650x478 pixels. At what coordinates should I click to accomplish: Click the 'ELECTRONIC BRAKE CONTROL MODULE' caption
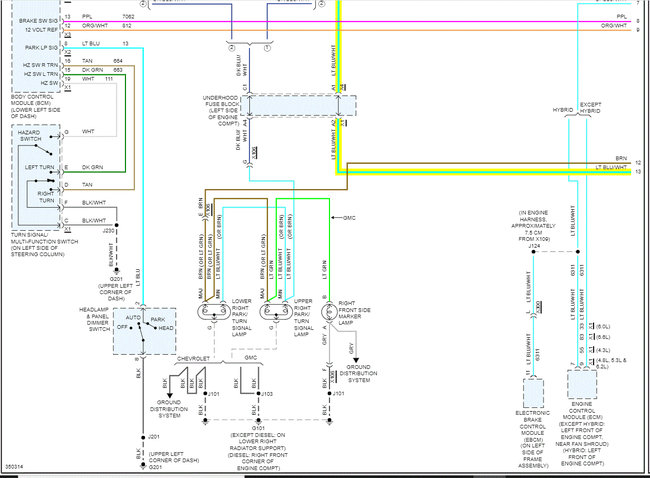[533, 423]
